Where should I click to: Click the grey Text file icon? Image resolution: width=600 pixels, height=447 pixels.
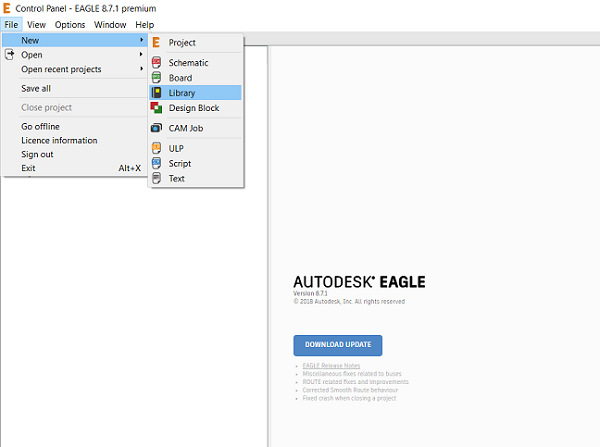tap(156, 178)
